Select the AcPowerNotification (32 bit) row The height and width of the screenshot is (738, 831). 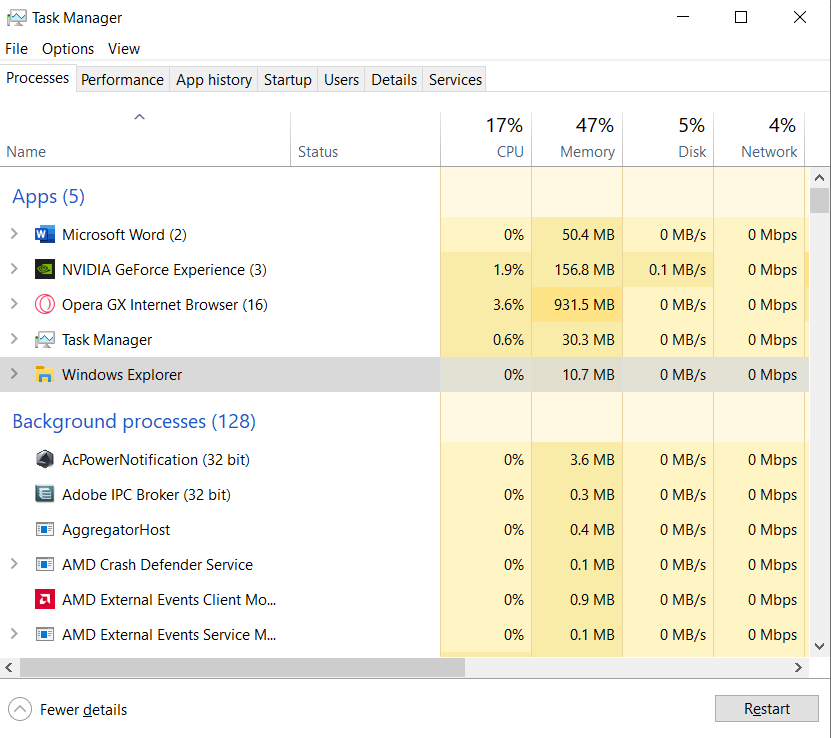(x=404, y=459)
